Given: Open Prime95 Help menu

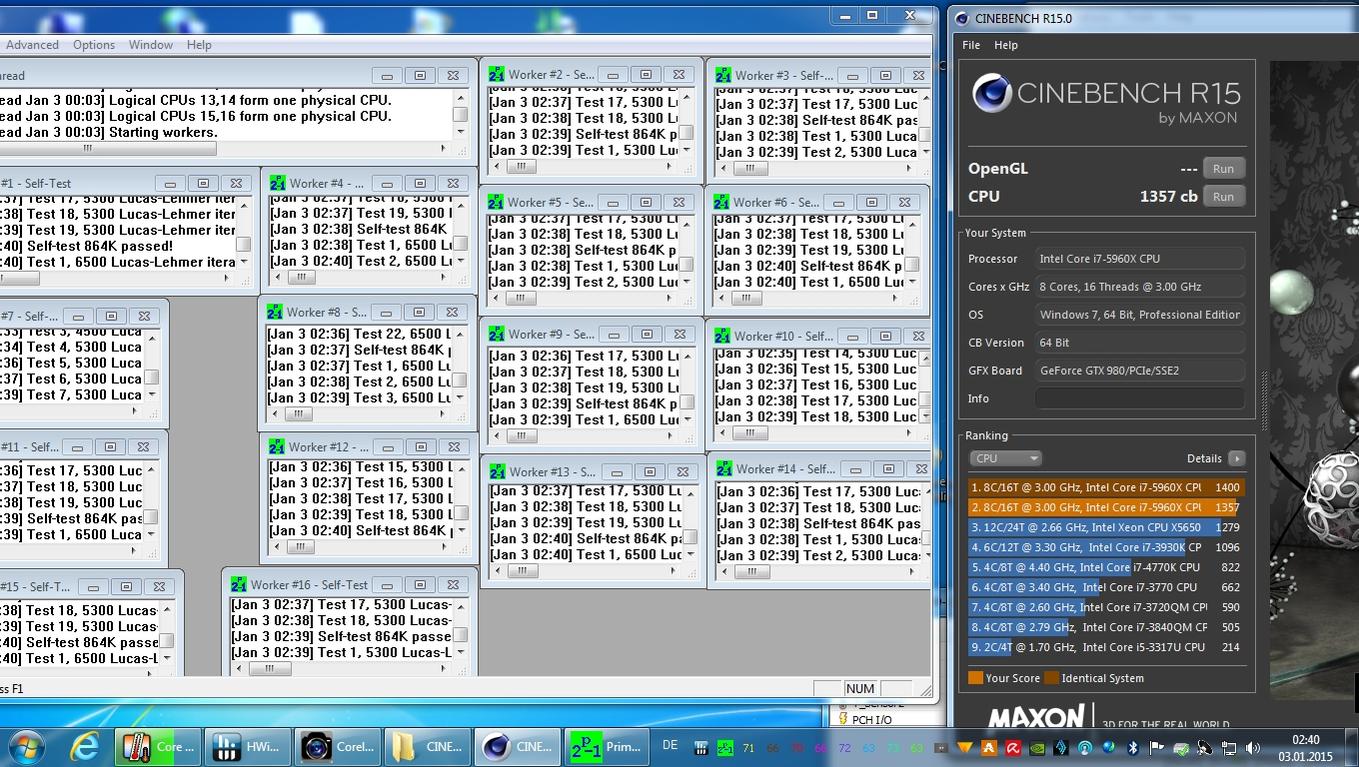Looking at the screenshot, I should [x=199, y=45].
